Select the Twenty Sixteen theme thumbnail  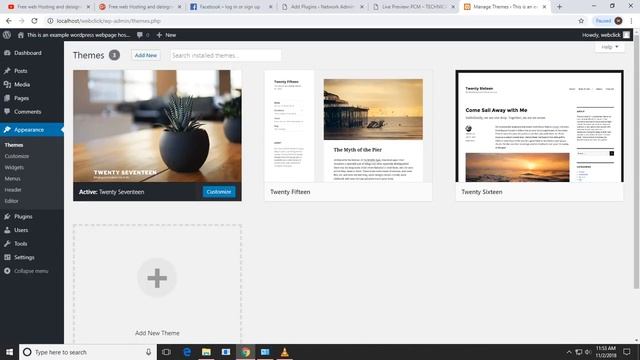click(x=540, y=126)
